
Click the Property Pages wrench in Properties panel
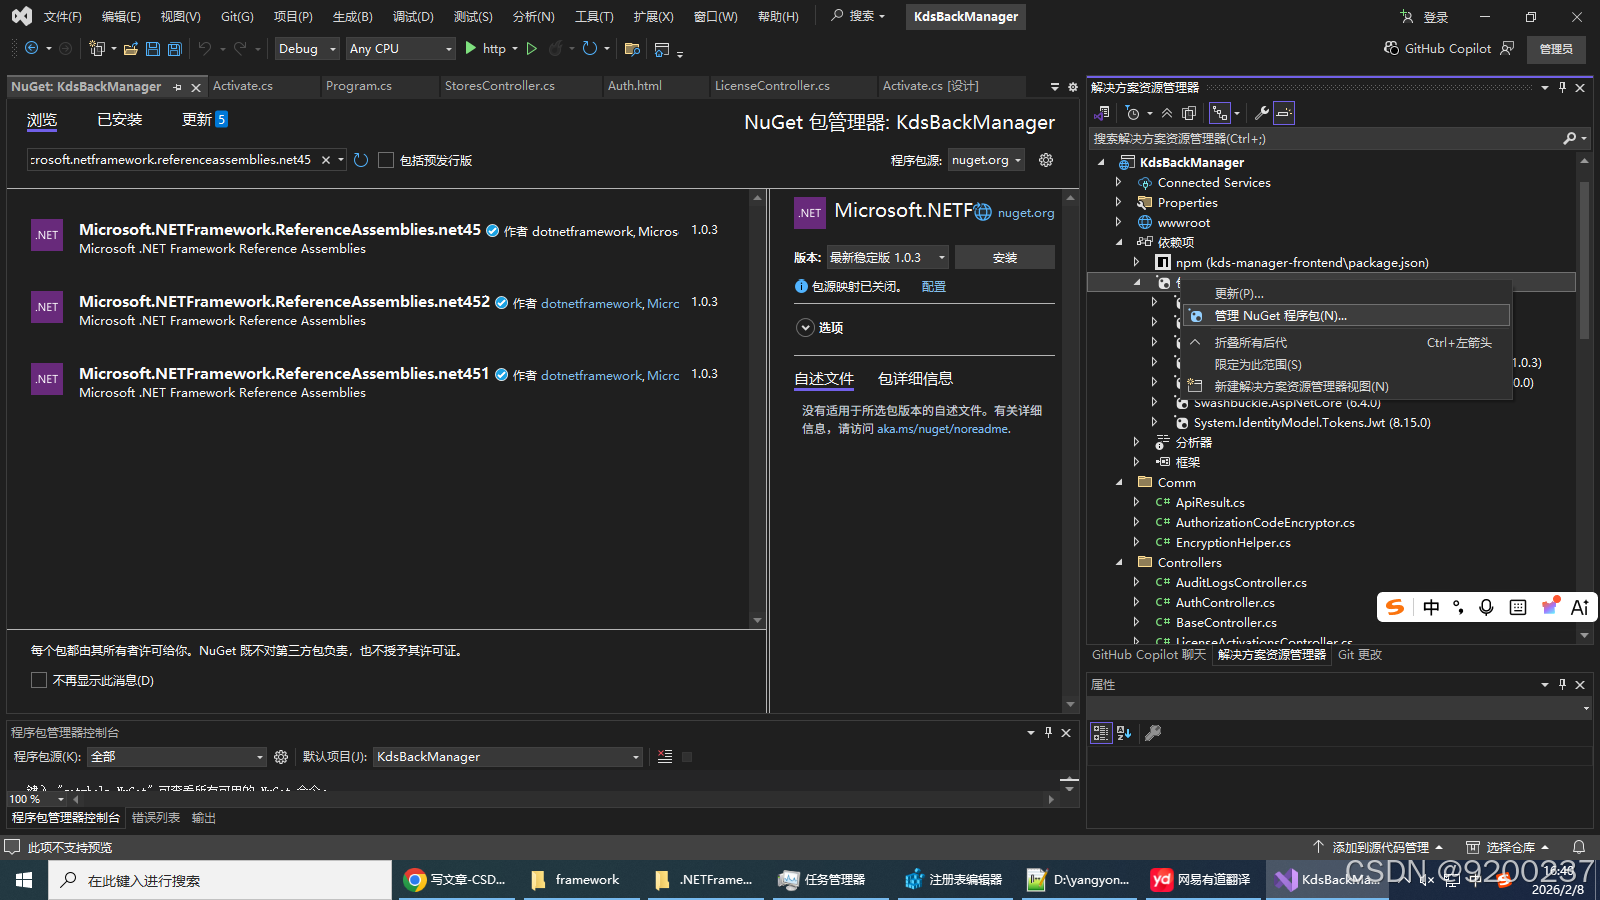[1153, 733]
